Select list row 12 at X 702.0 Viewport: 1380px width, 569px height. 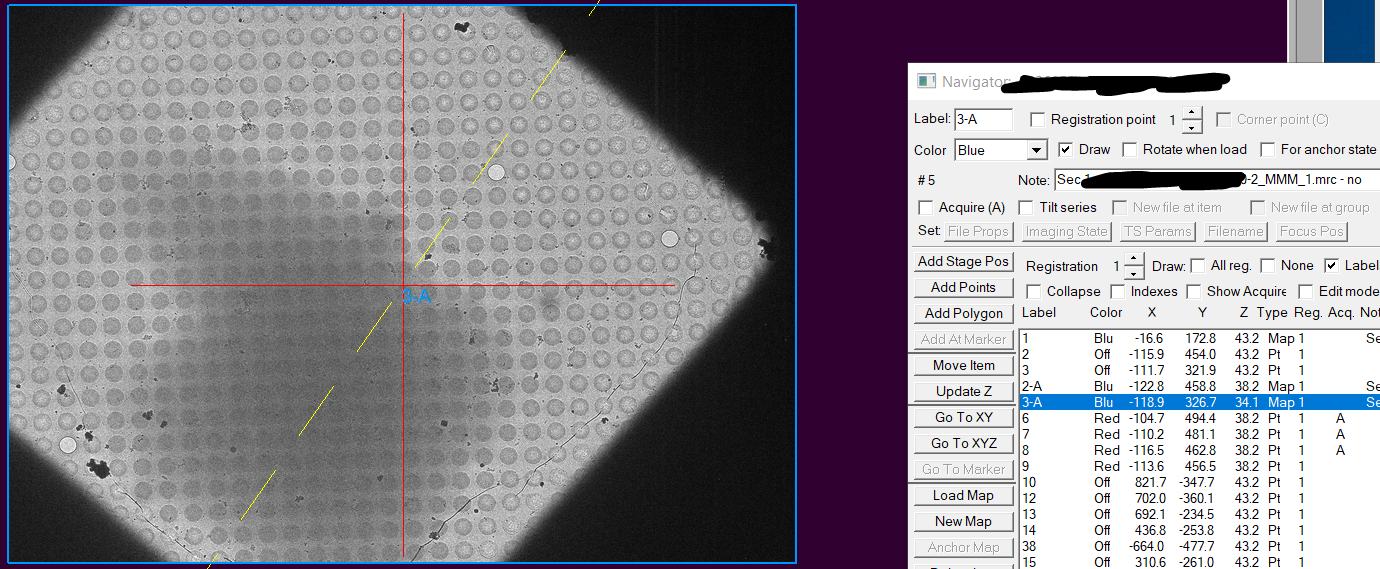pyautogui.click(x=1199, y=499)
